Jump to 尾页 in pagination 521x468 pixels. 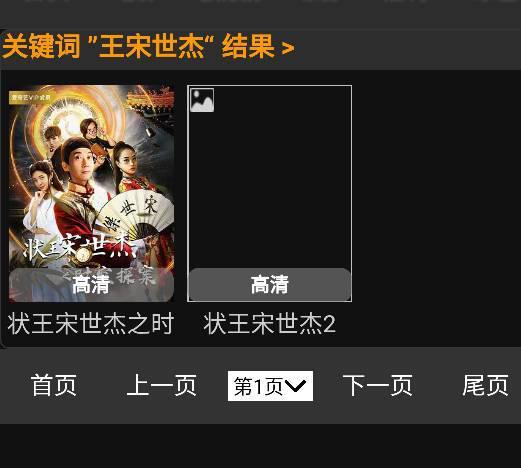[486, 385]
